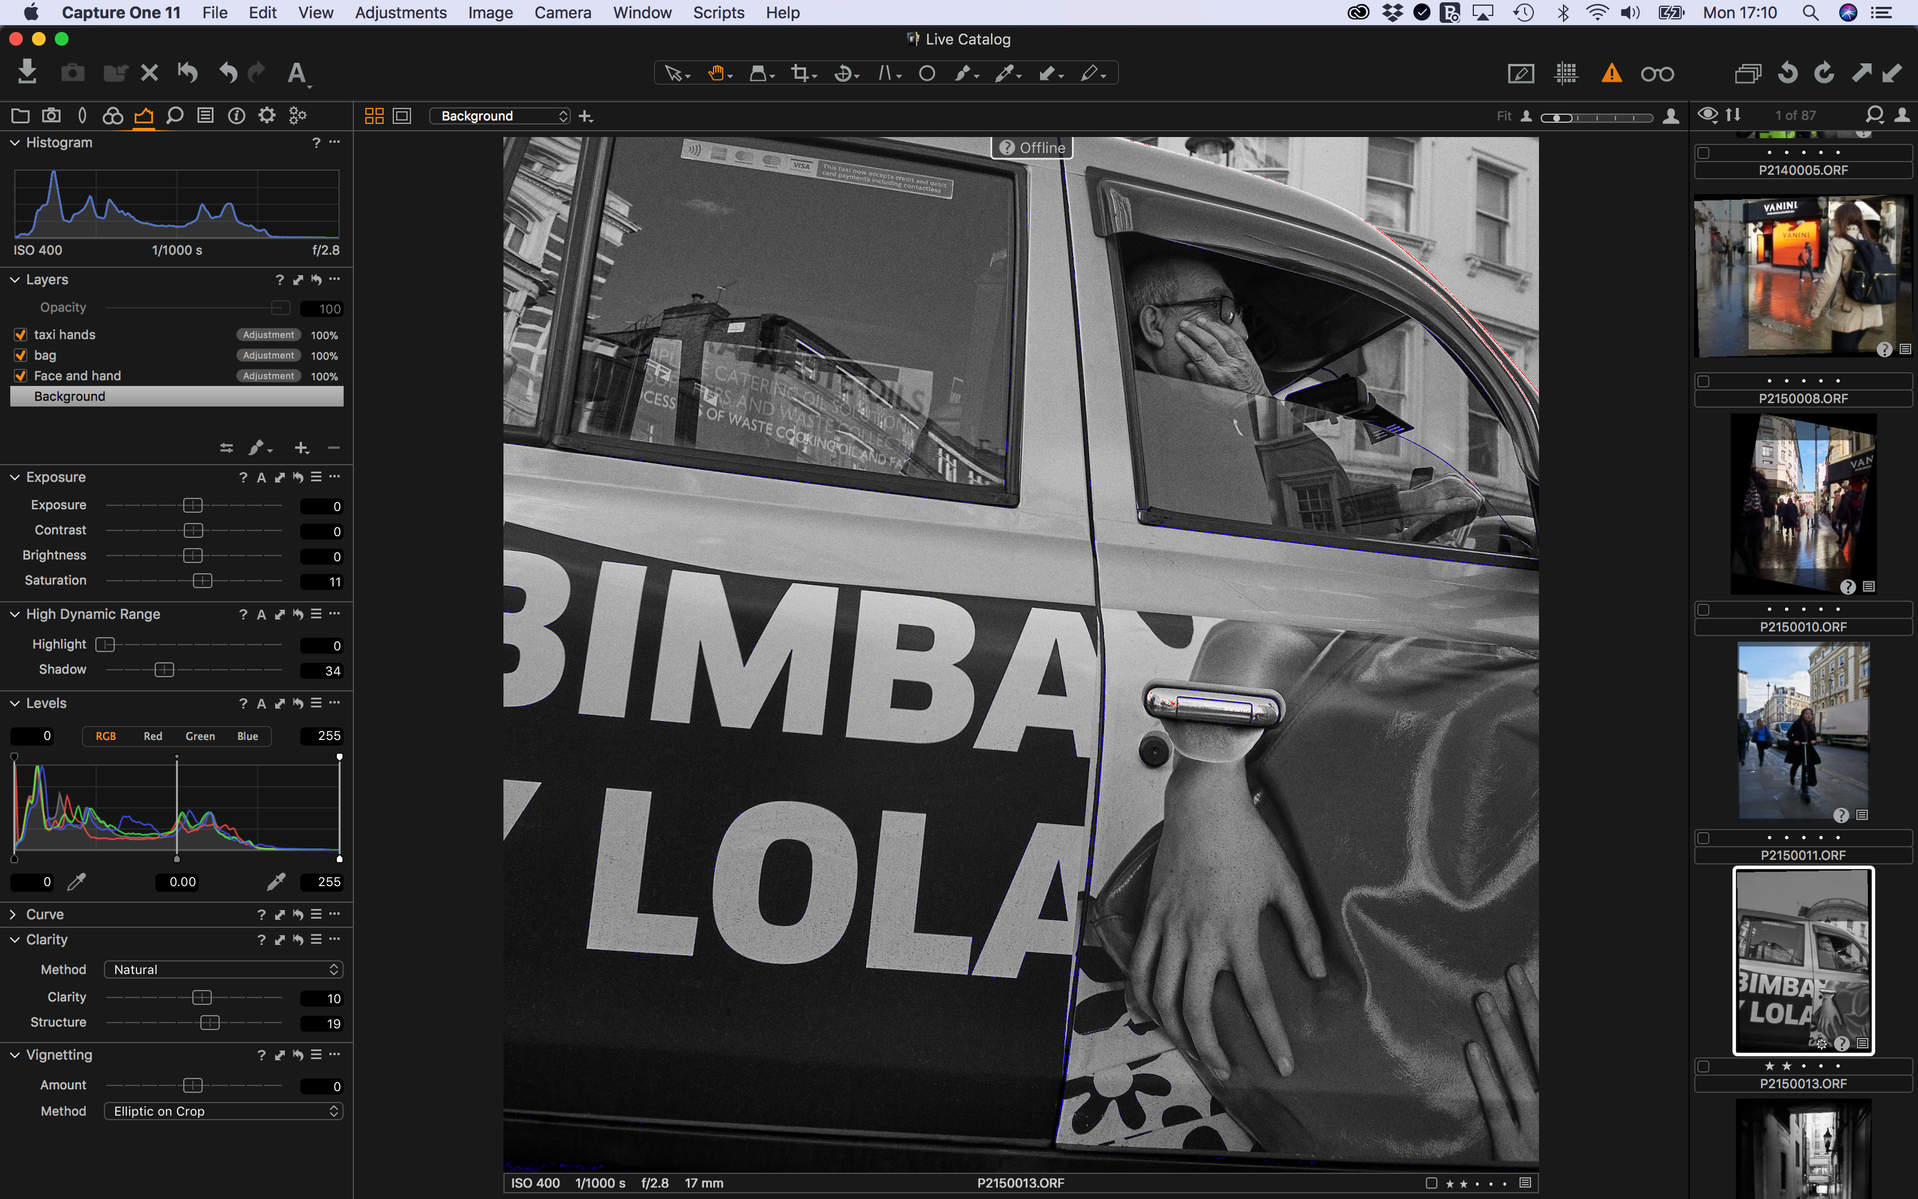
Task: Select the Keystone tool
Action: click(x=887, y=73)
